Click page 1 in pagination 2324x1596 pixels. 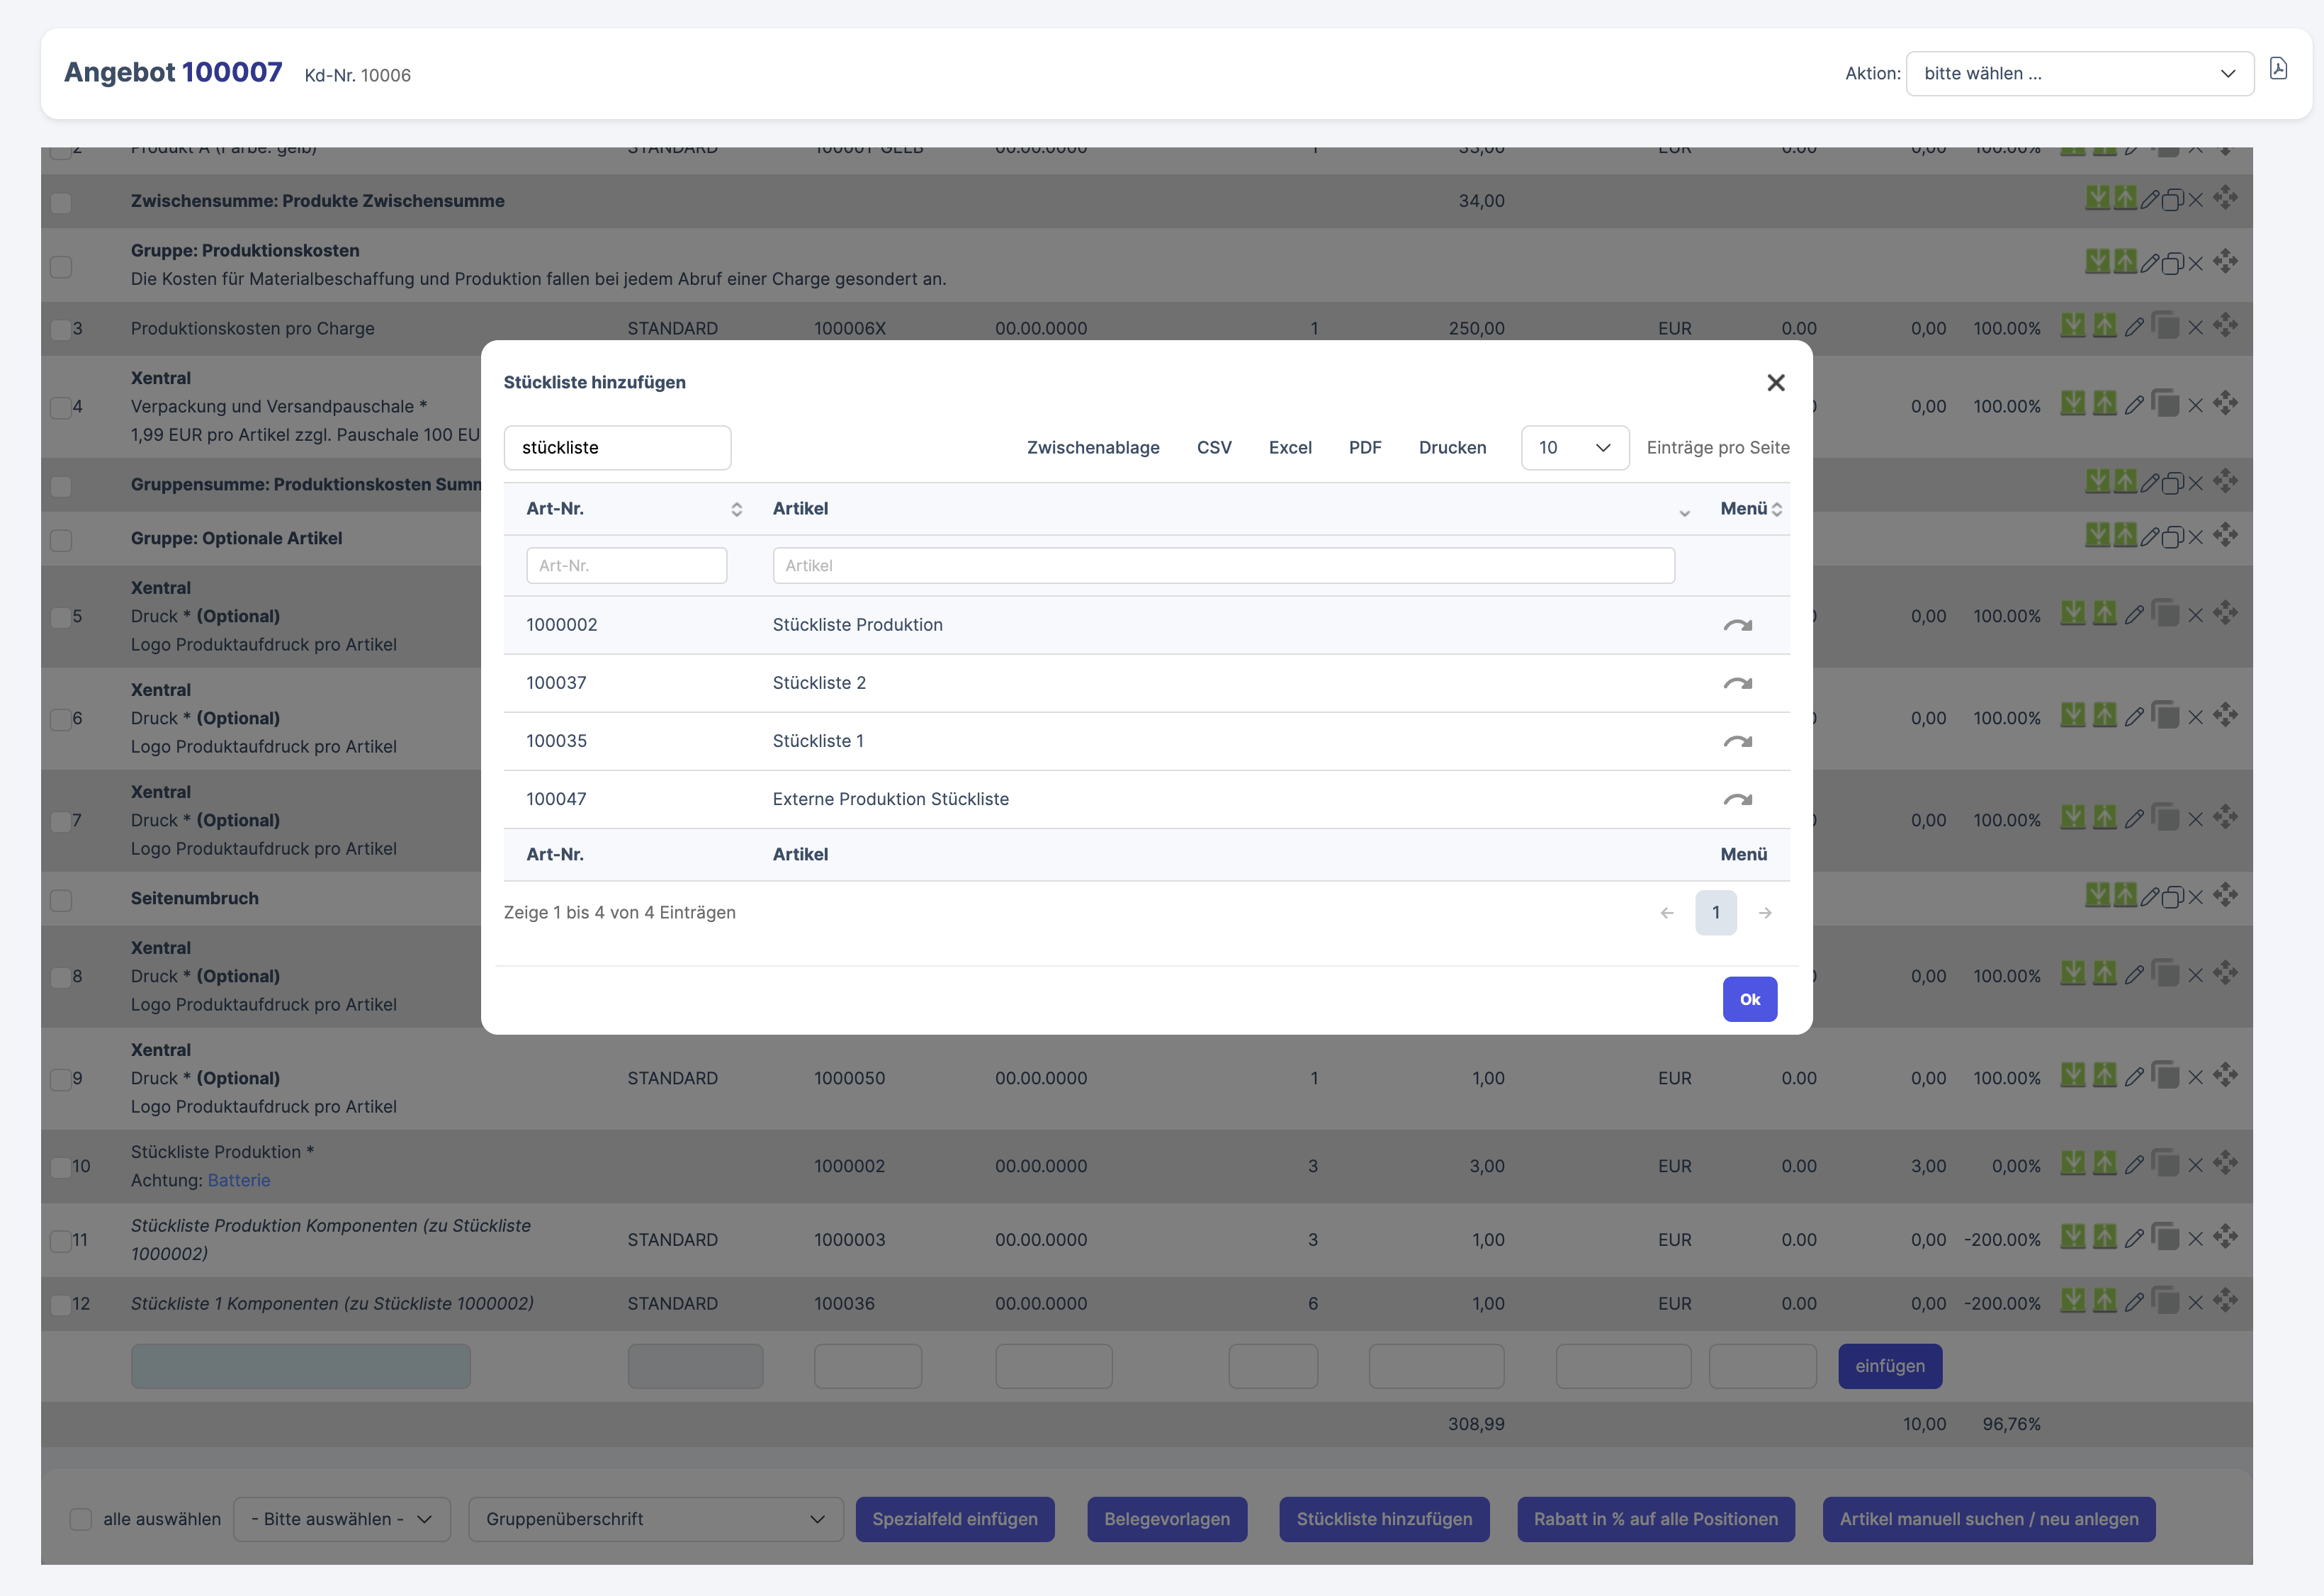1715,913
